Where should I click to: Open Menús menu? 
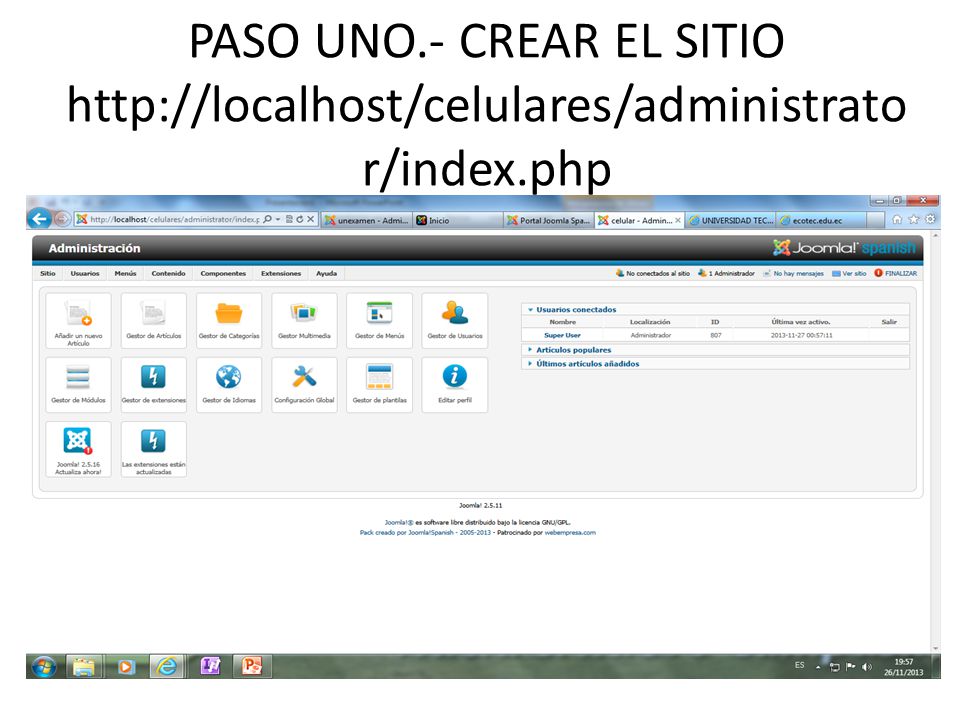coord(126,274)
